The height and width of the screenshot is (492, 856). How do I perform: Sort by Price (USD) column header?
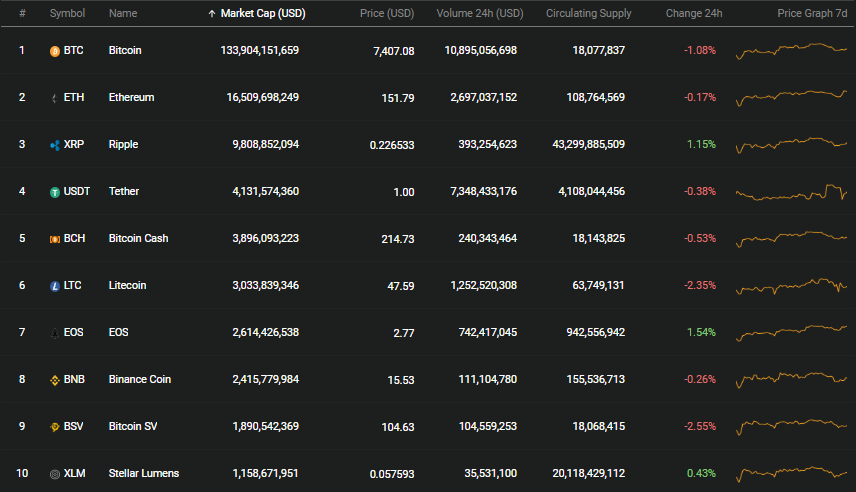387,13
